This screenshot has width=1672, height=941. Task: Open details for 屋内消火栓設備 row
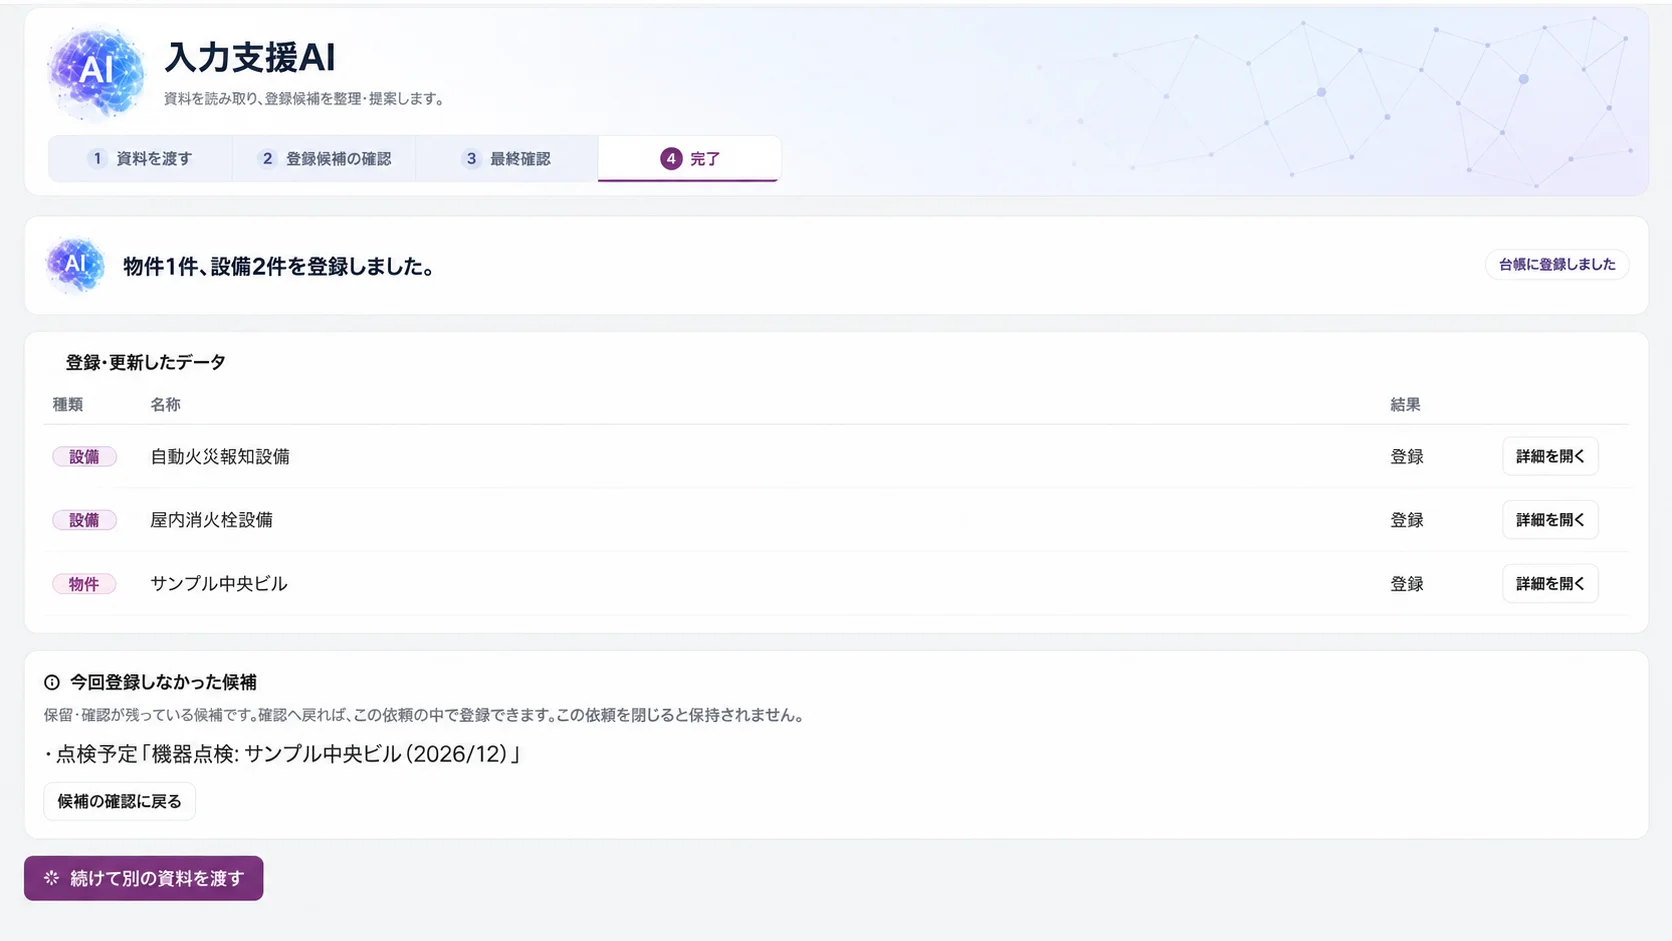[1550, 520]
